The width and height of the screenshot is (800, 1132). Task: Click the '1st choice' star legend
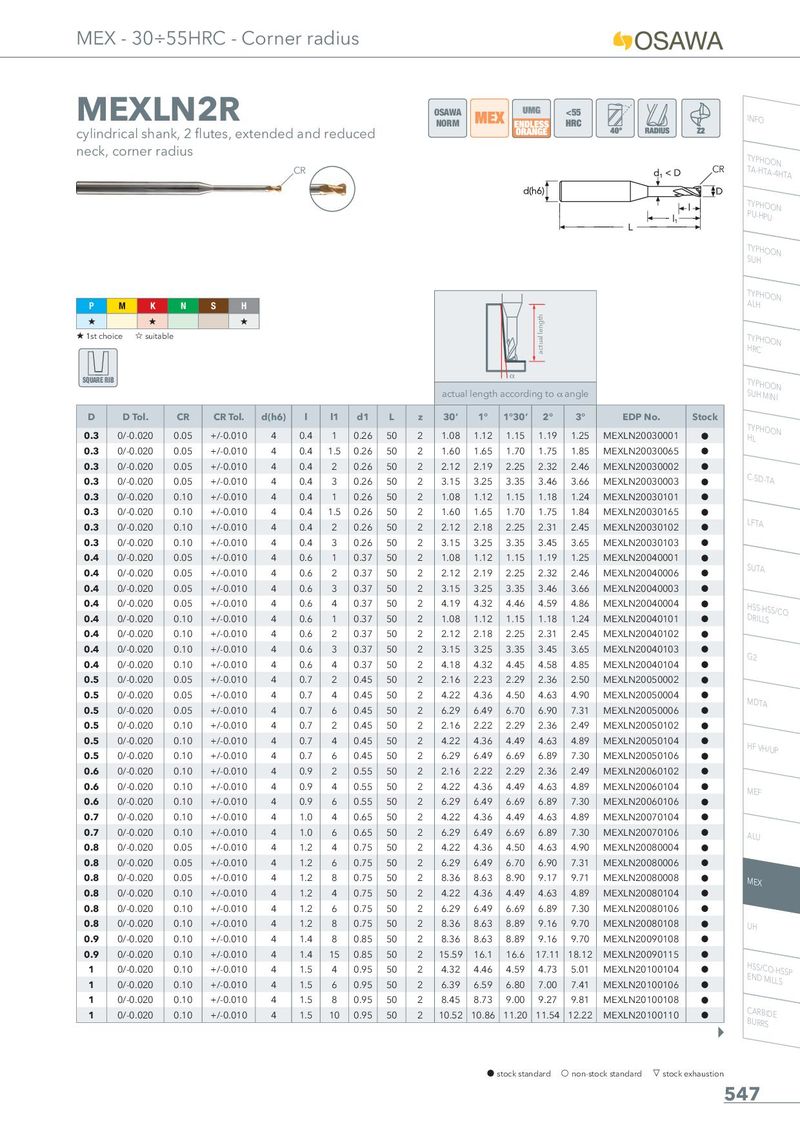(100, 336)
